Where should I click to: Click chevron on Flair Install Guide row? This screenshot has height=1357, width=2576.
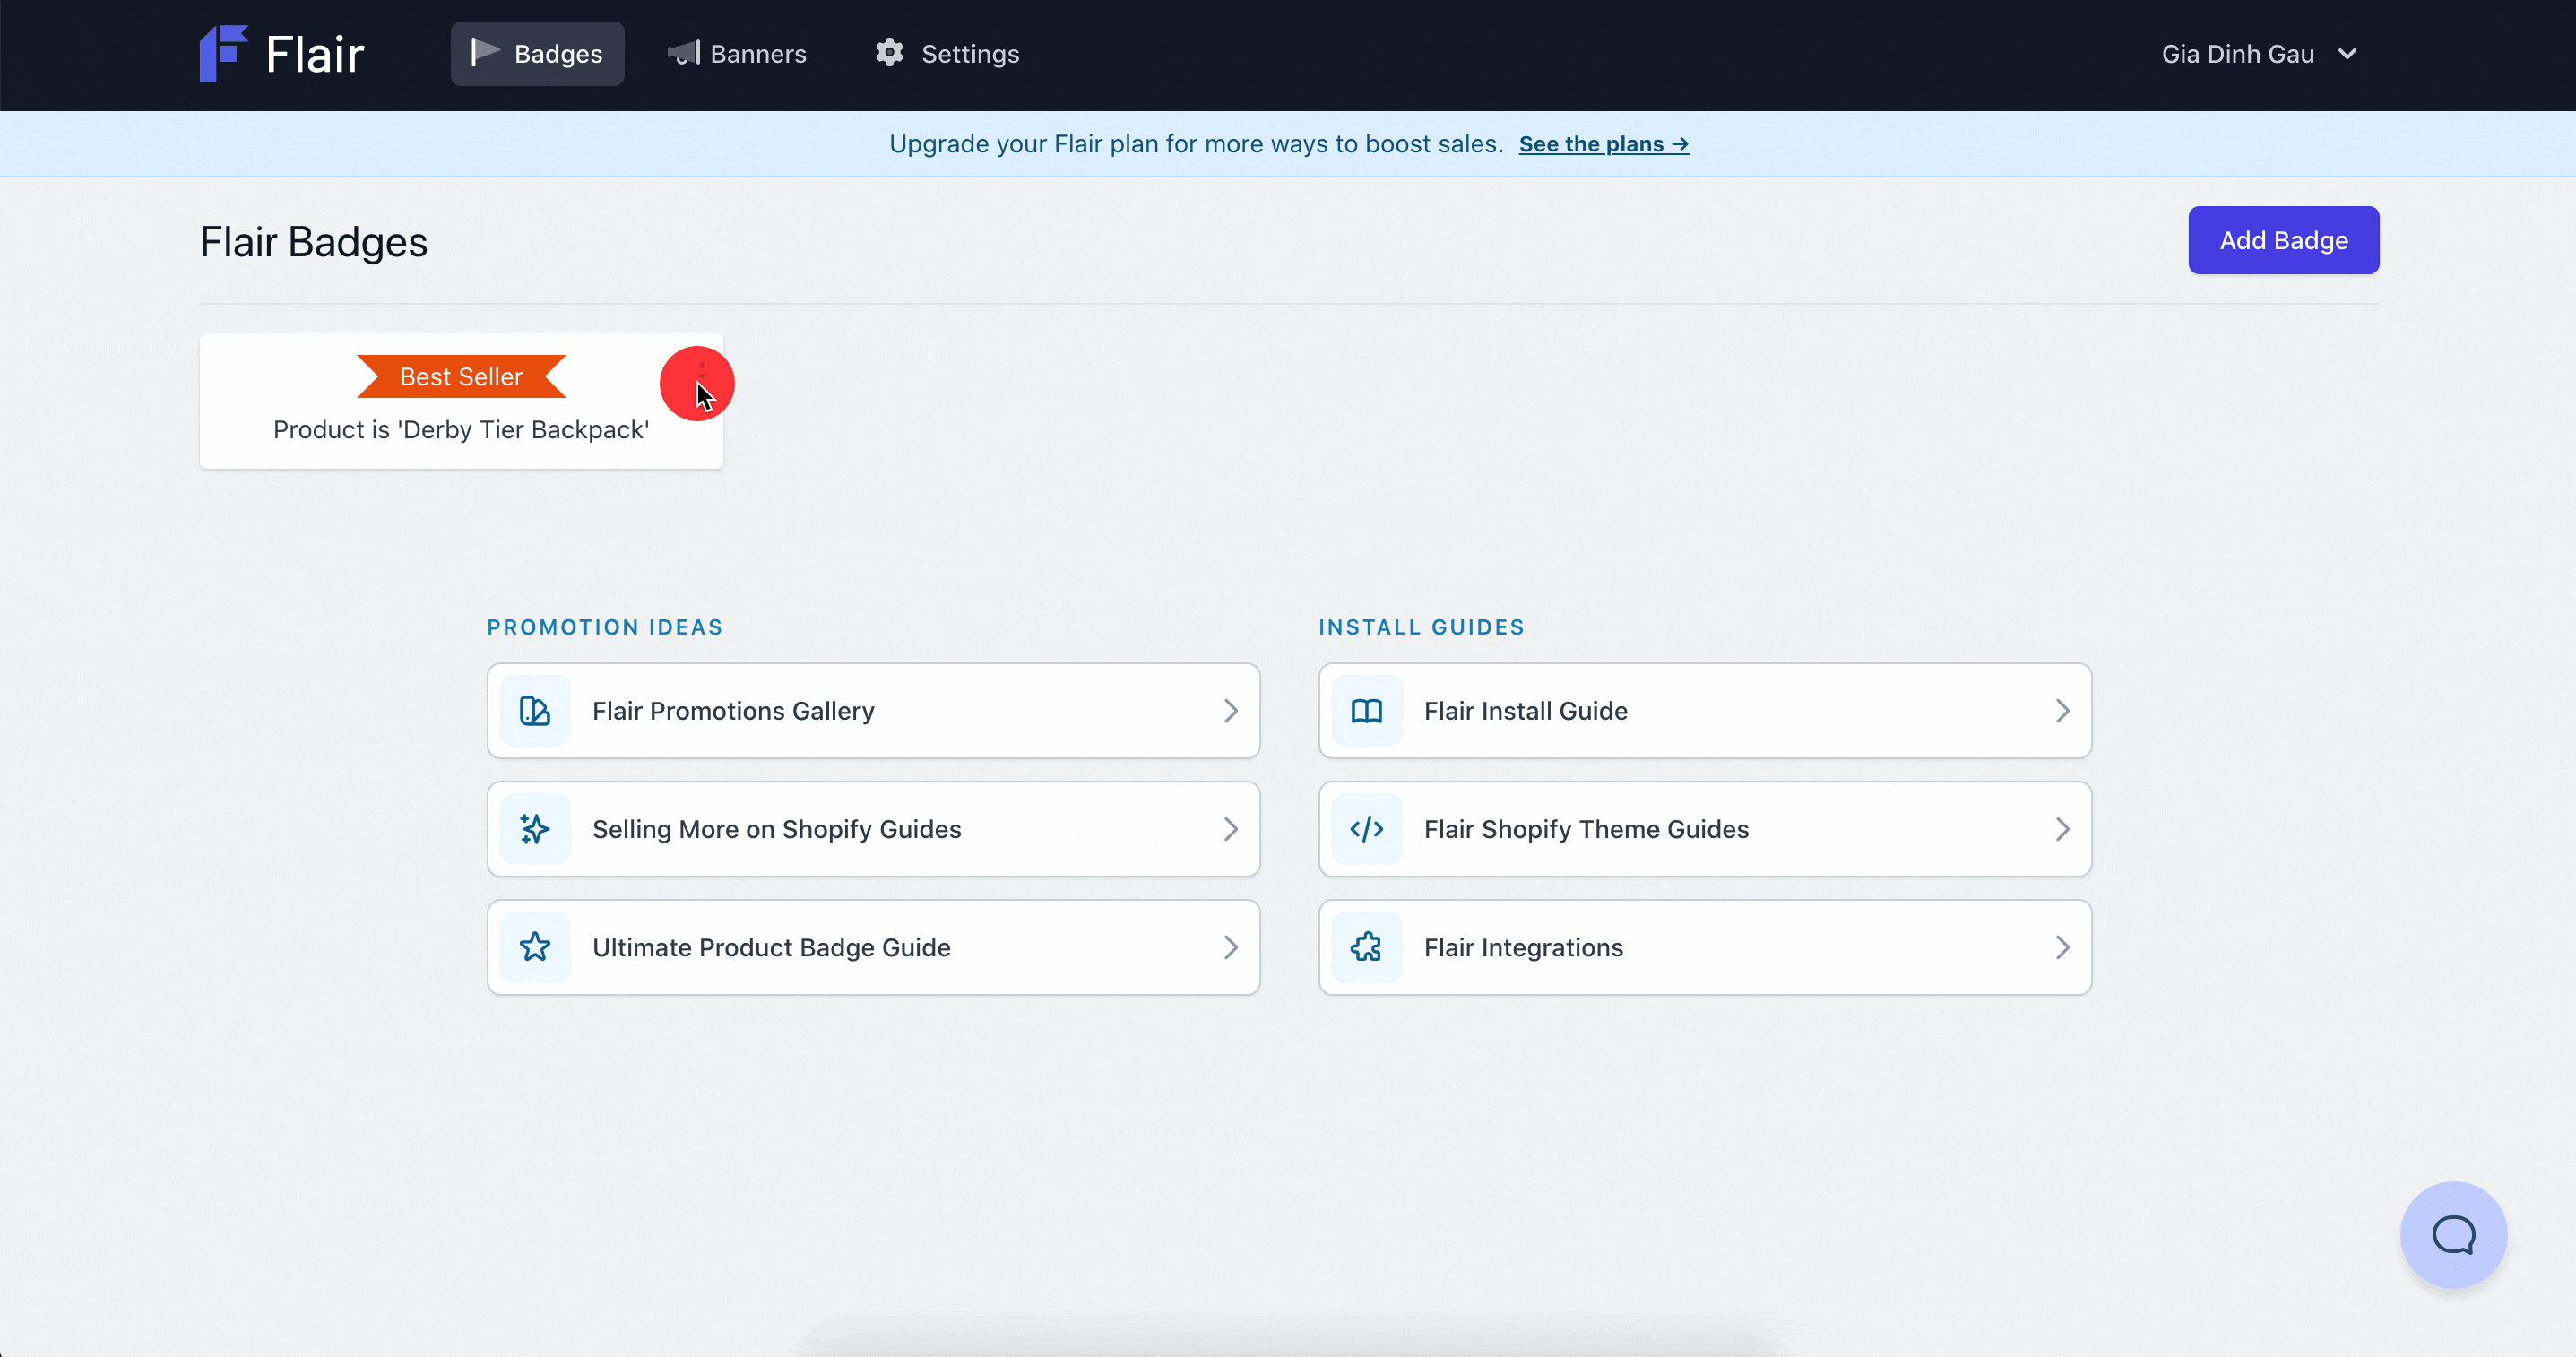(x=2062, y=711)
